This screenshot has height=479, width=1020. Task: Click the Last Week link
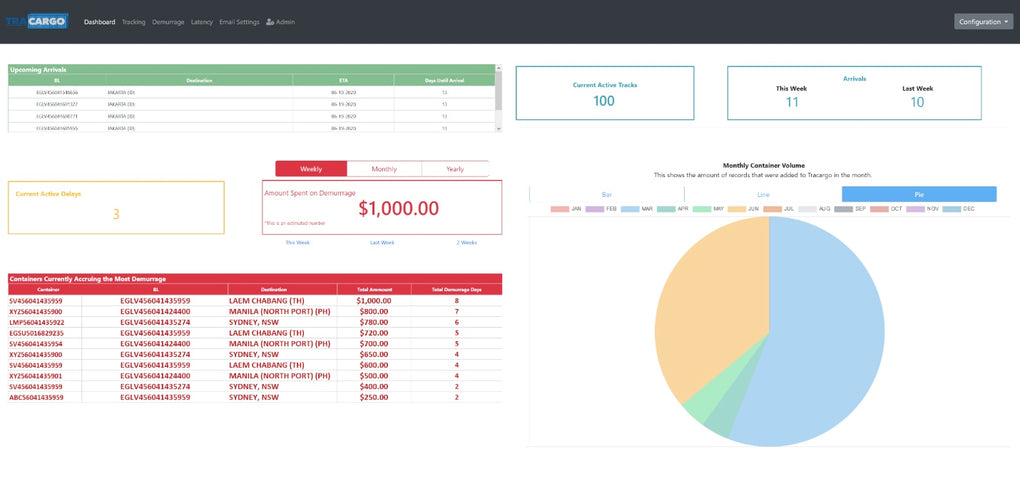click(x=382, y=243)
